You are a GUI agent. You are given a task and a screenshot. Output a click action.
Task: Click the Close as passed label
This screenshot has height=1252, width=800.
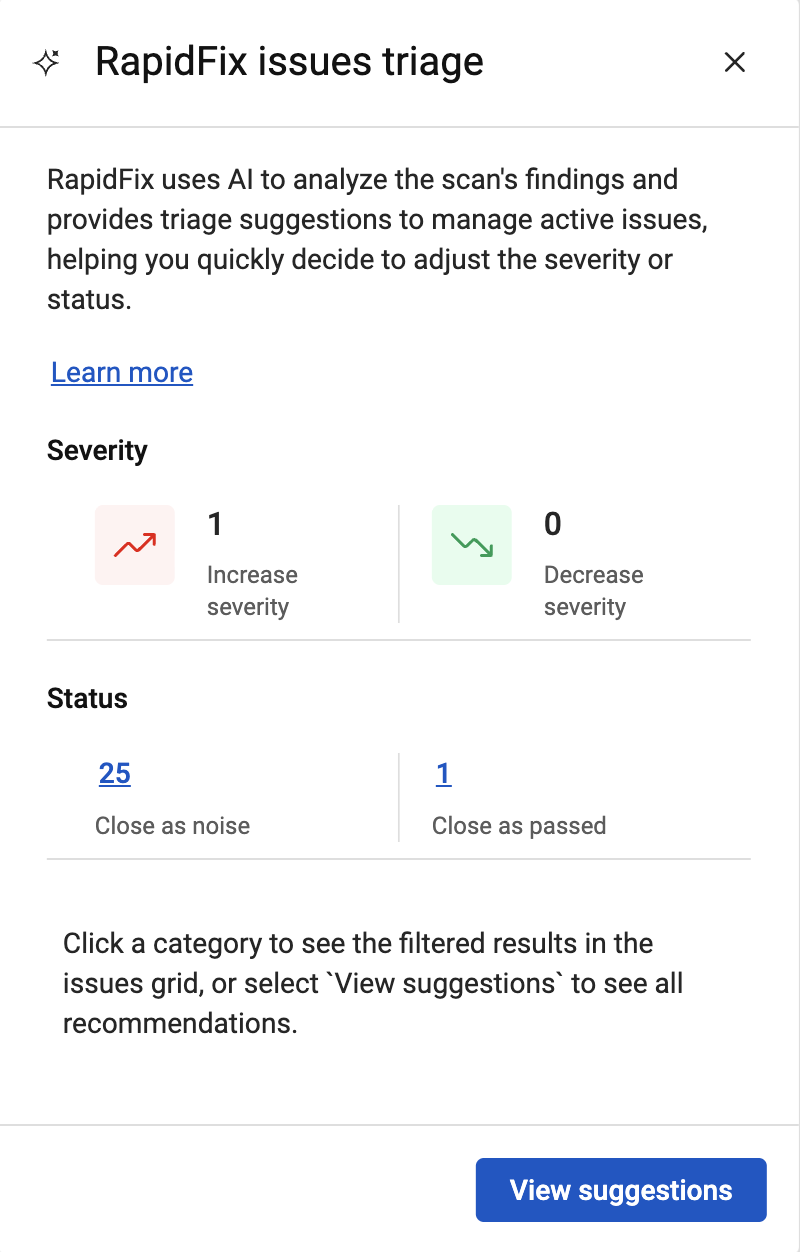pos(519,826)
